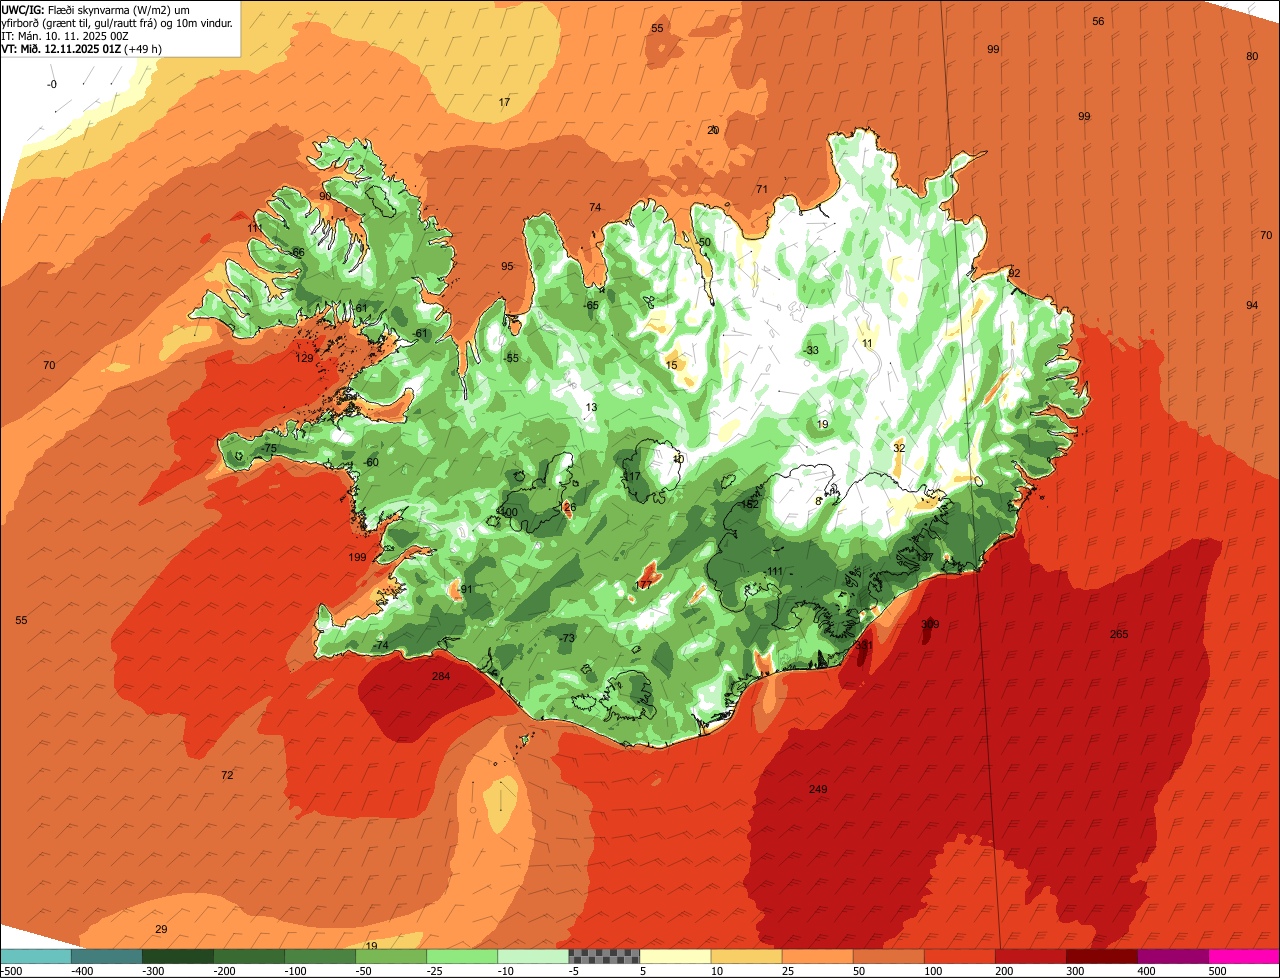Click the map value '177' in the southern highlands
Image resolution: width=1280 pixels, height=978 pixels.
(x=644, y=584)
